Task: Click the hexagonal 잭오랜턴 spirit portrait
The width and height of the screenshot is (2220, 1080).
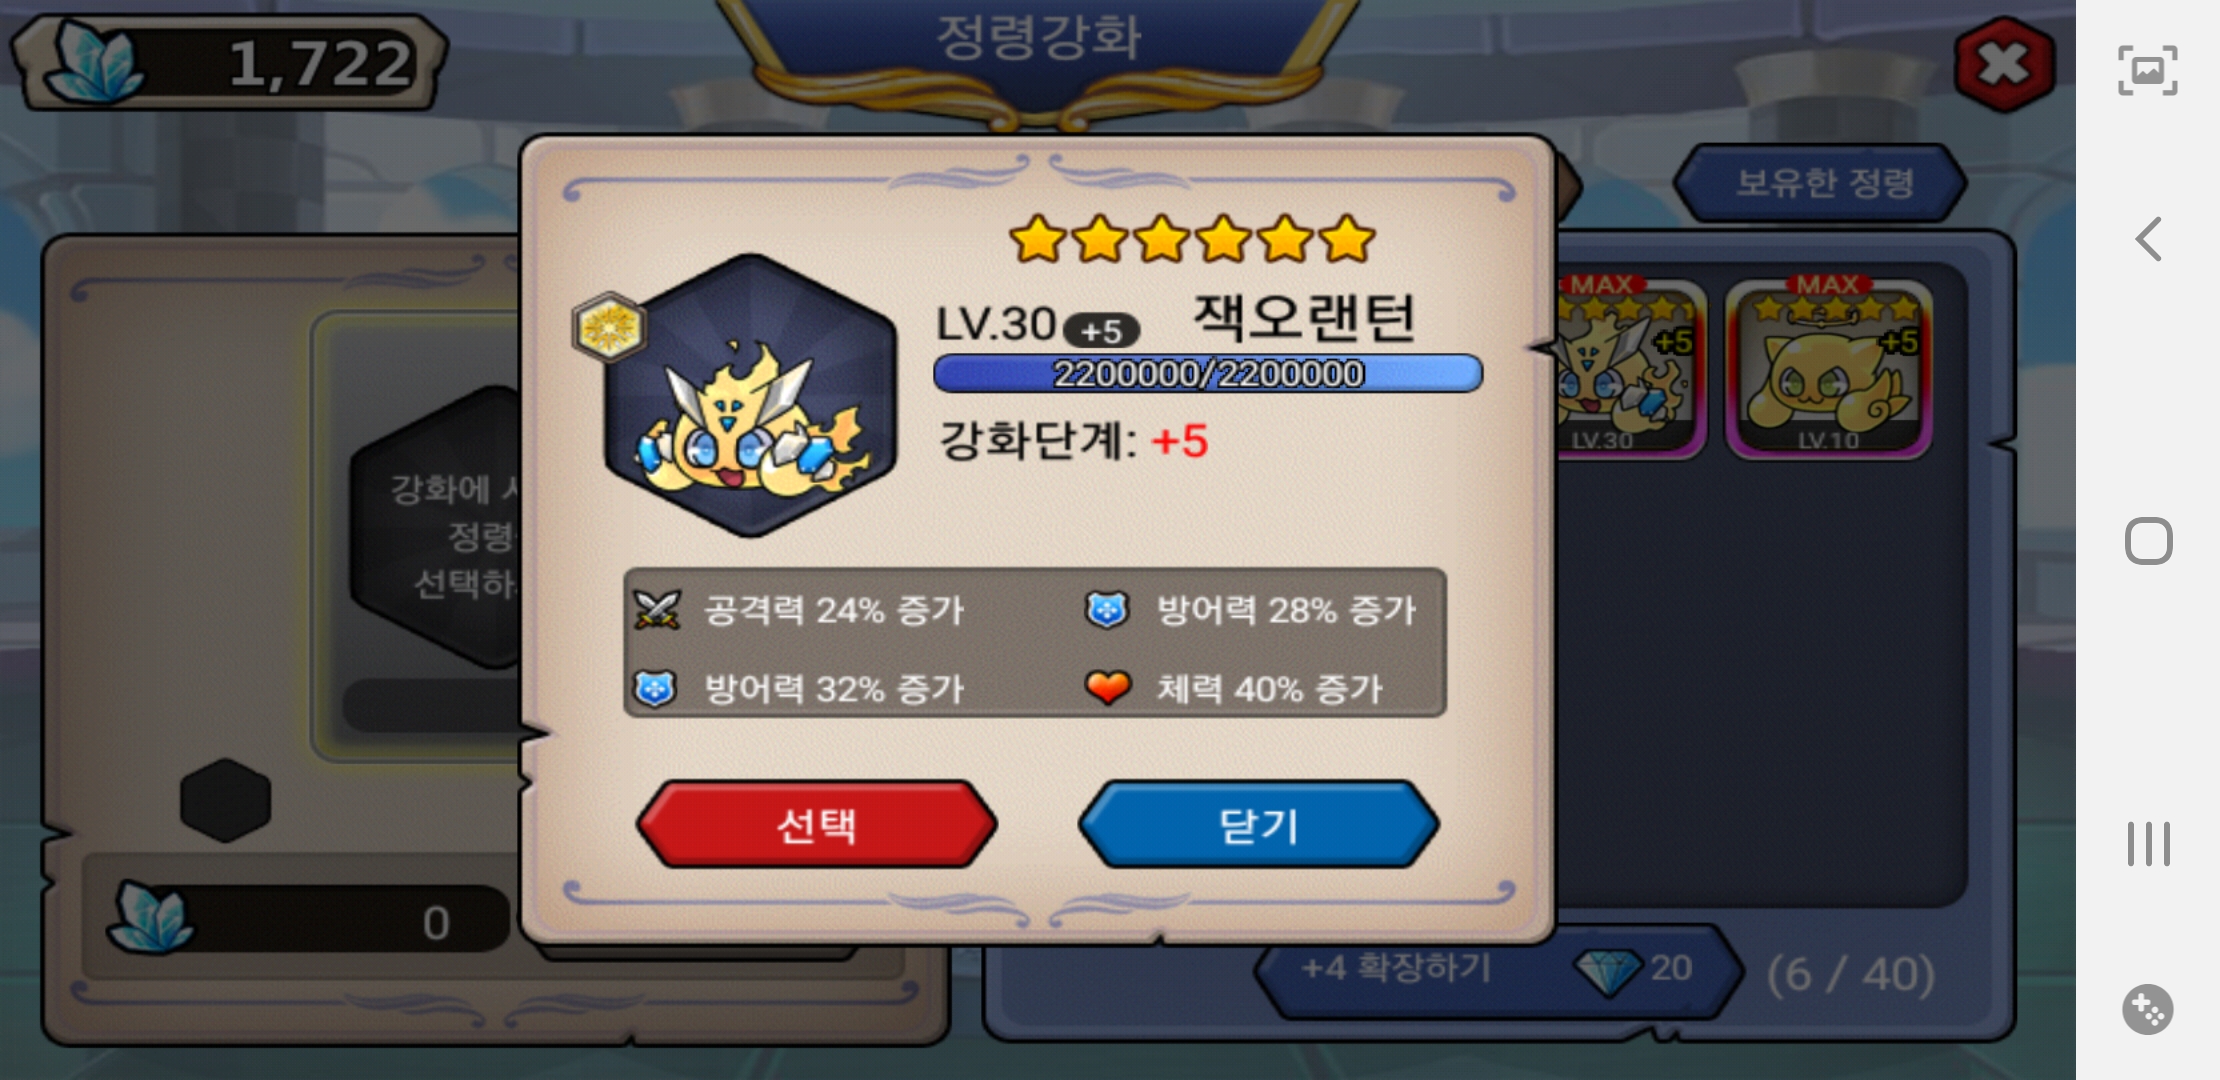Action: coord(750,396)
